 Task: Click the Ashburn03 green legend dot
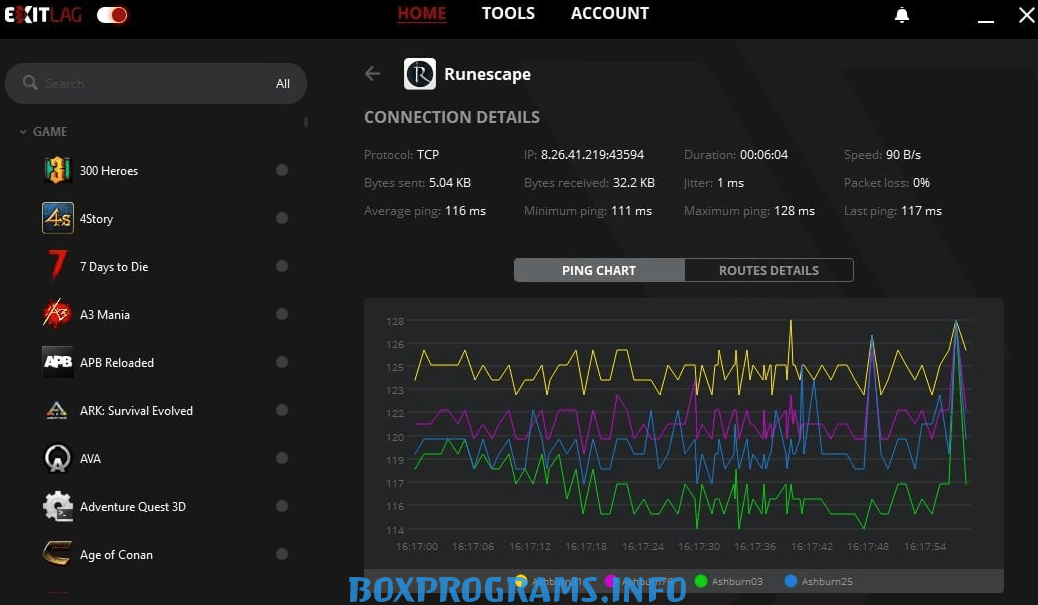[701, 581]
